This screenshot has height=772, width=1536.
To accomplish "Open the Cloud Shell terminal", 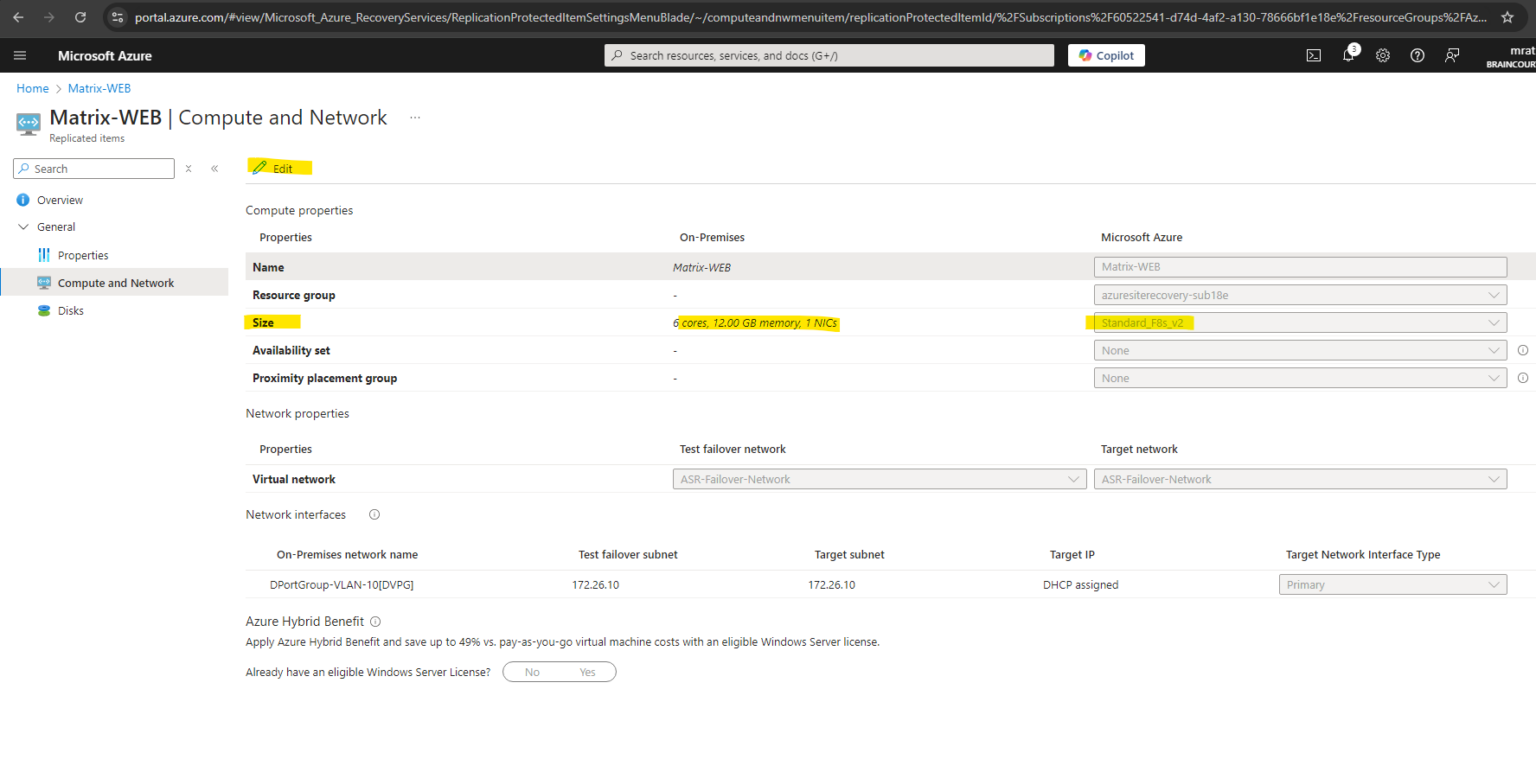I will [1313, 55].
